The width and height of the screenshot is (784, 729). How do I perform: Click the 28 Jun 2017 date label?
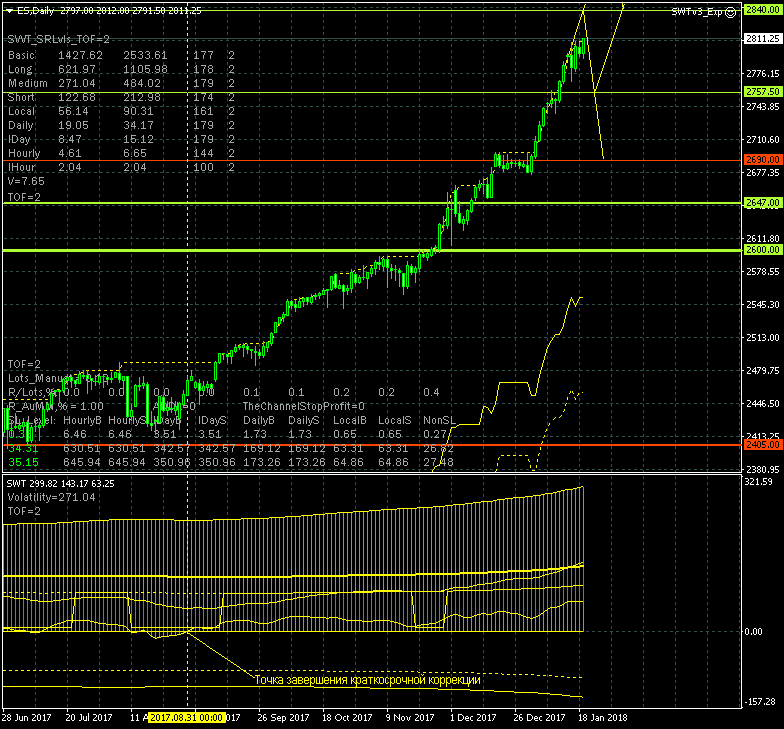tap(27, 717)
